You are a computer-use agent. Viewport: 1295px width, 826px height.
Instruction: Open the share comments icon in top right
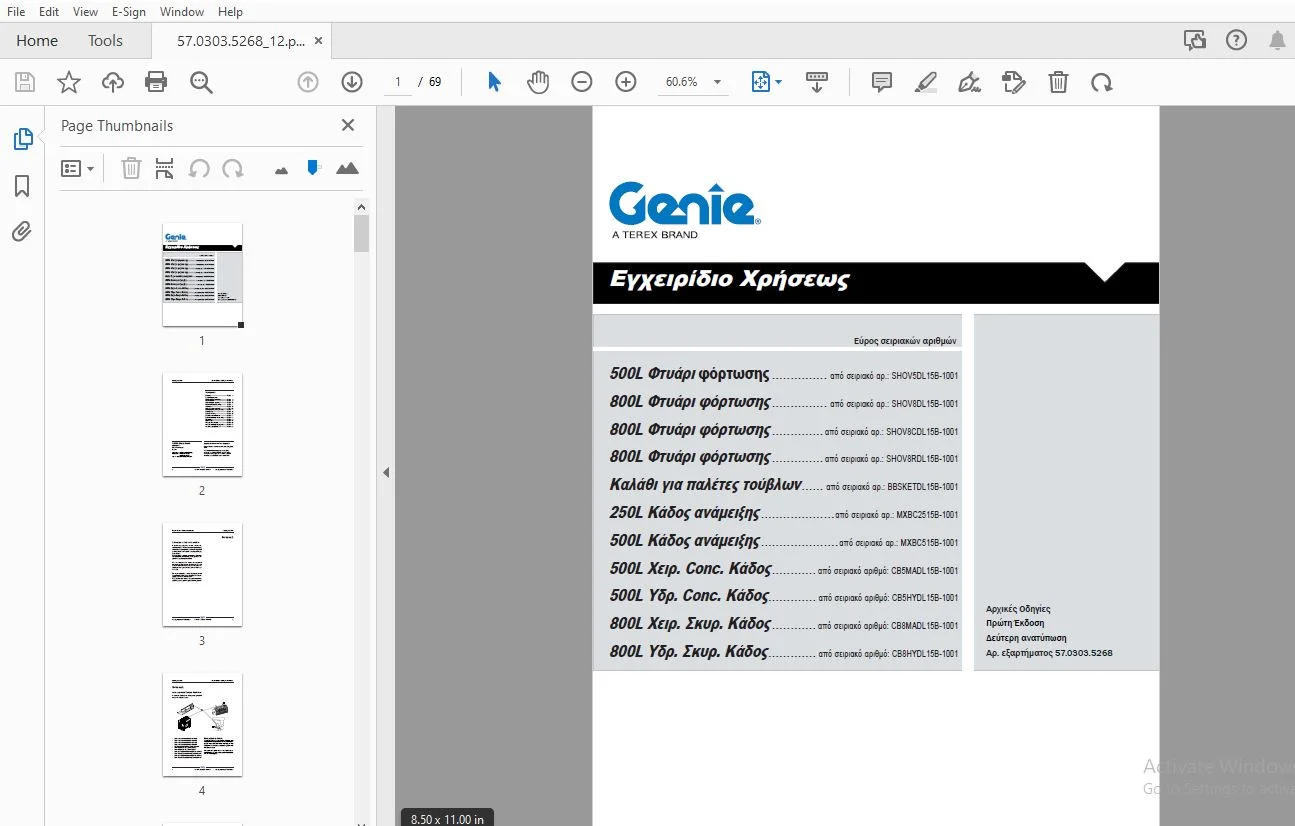click(x=1195, y=41)
